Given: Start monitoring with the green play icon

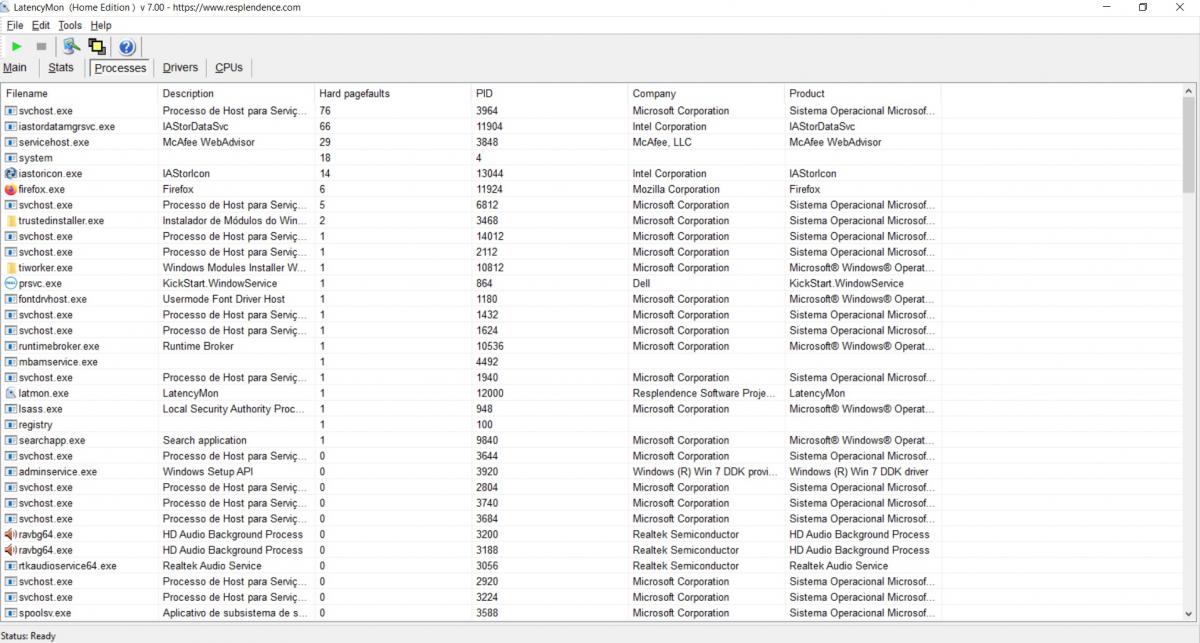Looking at the screenshot, I should point(17,46).
